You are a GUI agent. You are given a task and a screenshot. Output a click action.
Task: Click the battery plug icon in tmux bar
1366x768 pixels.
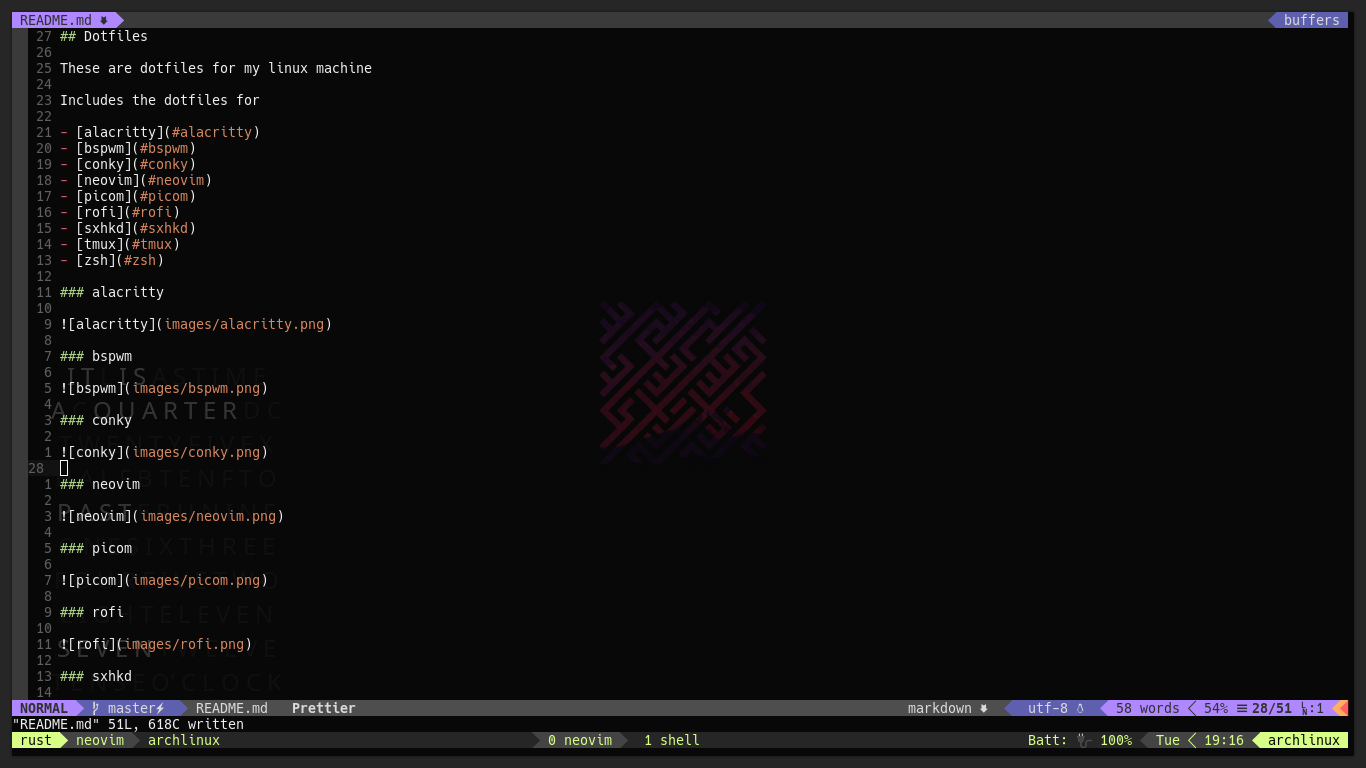coord(1081,740)
